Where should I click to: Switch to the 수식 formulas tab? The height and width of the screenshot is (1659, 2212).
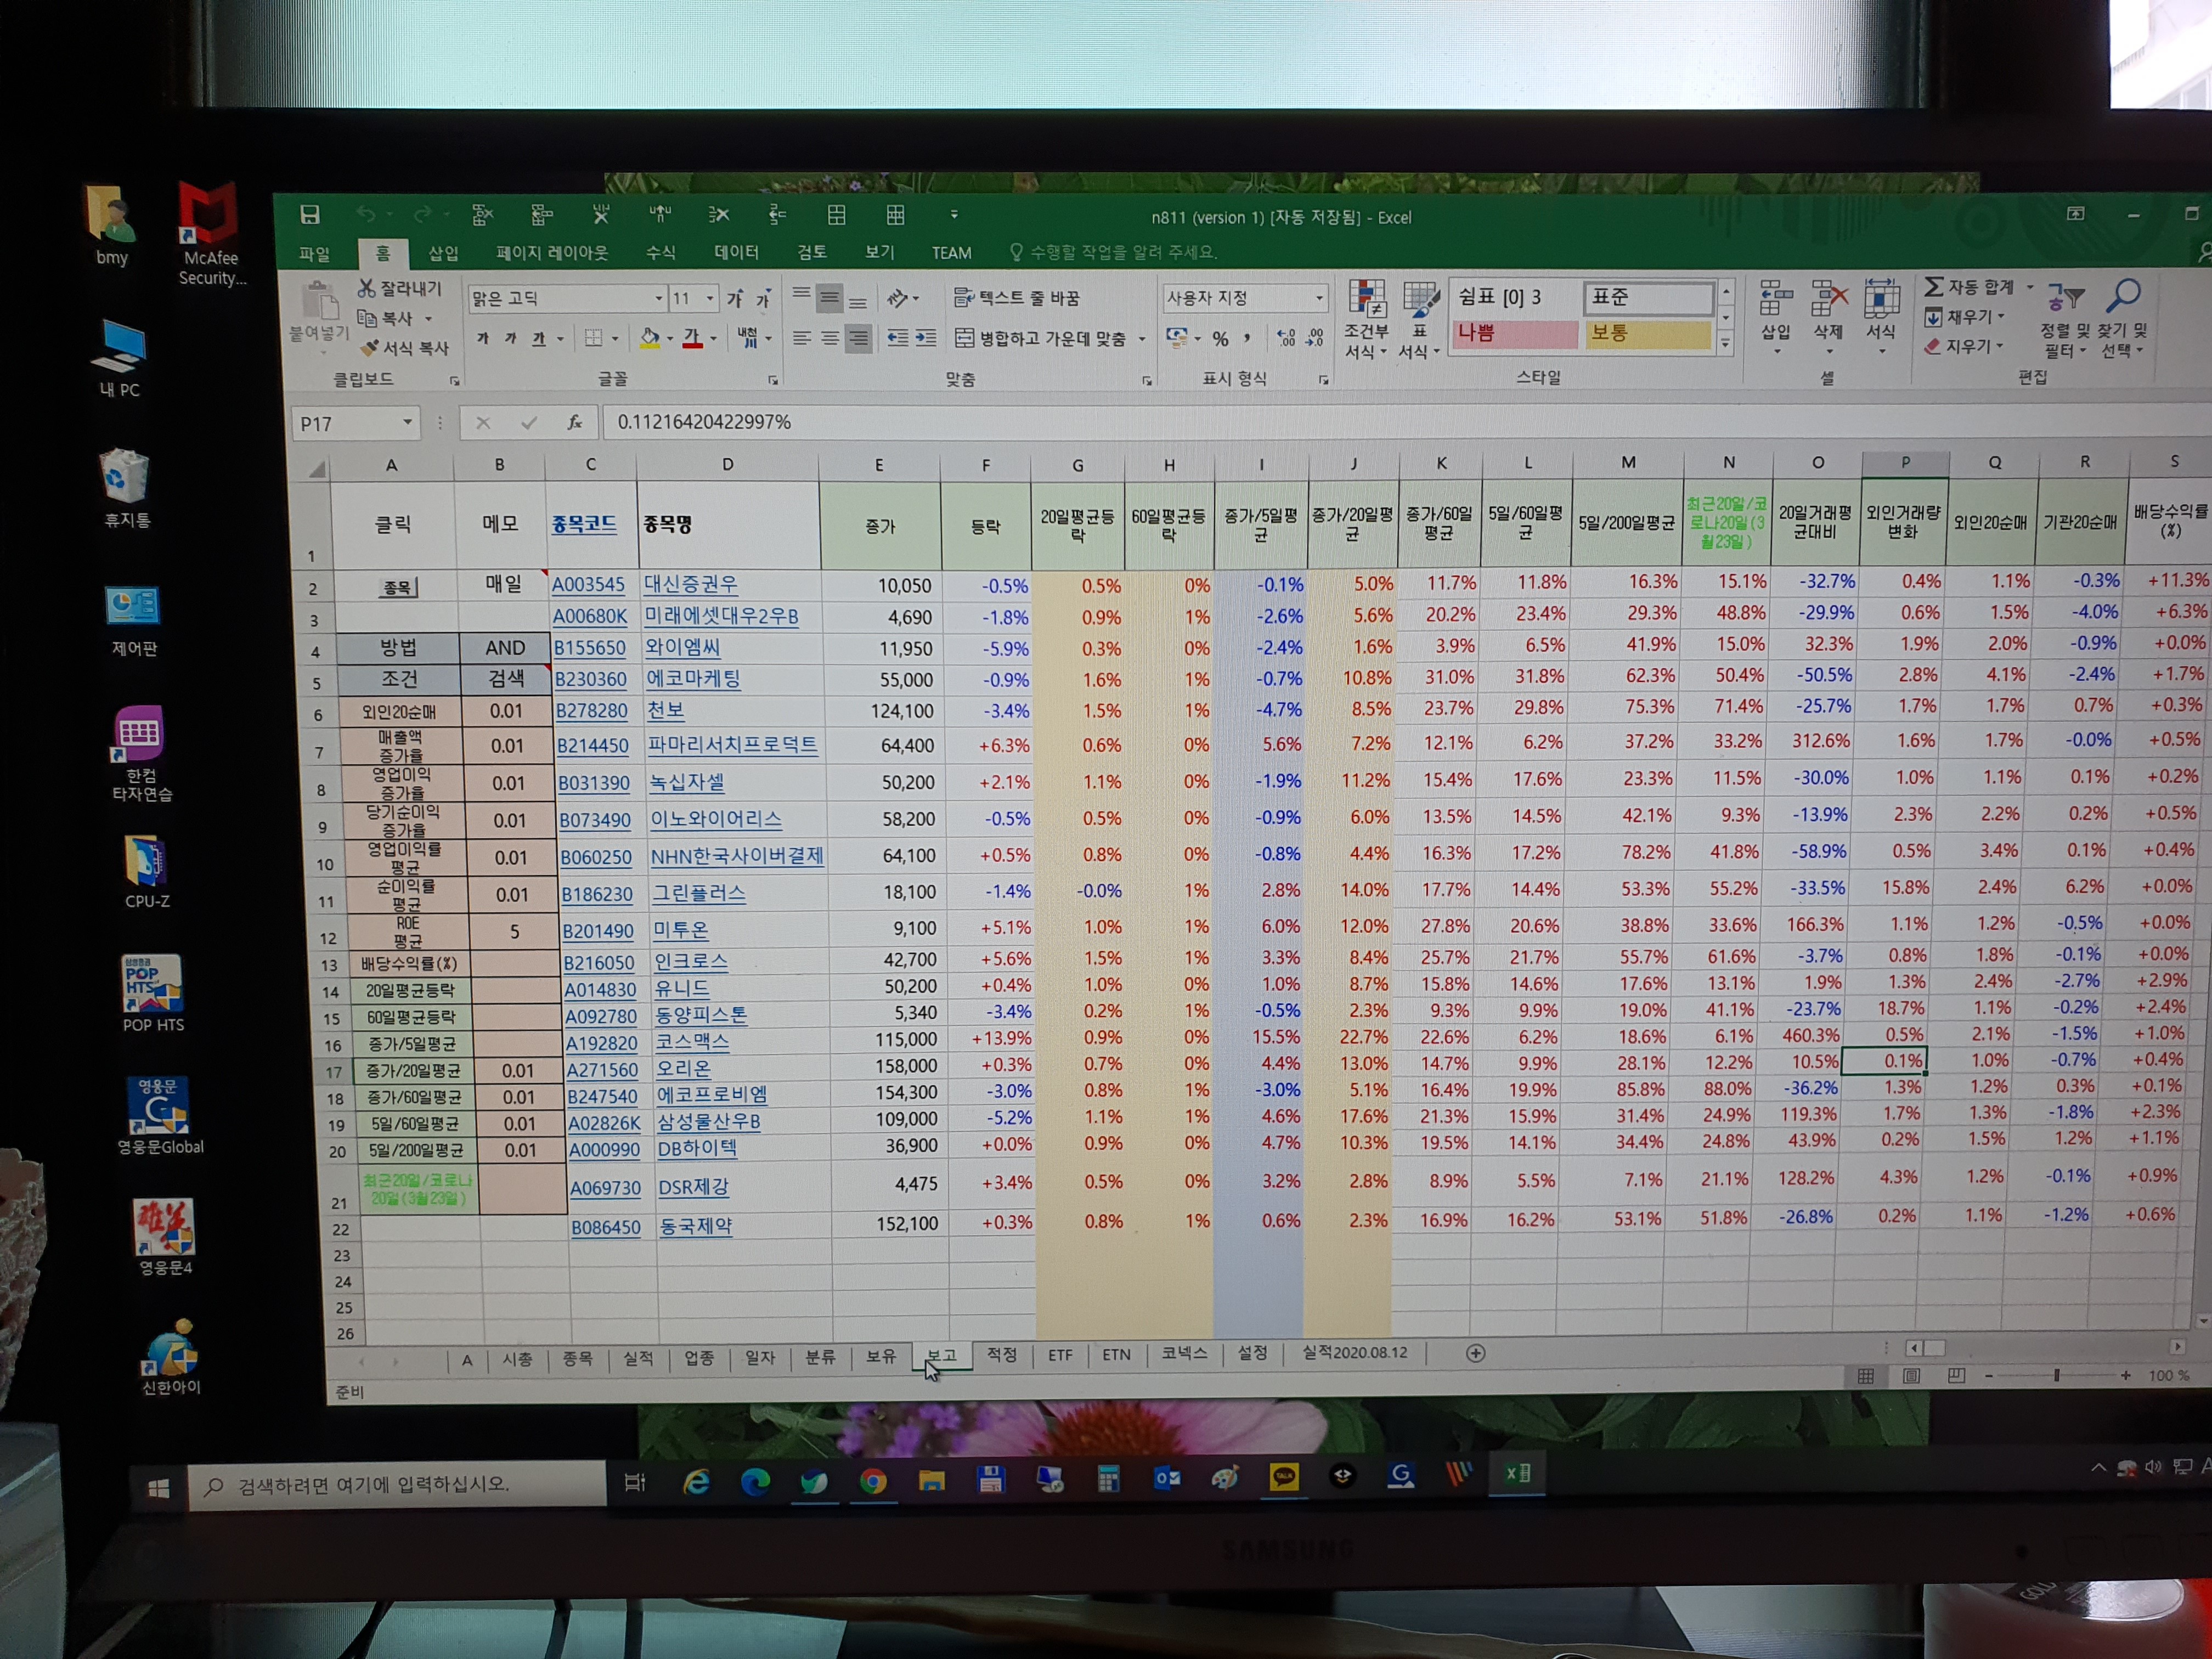click(660, 253)
